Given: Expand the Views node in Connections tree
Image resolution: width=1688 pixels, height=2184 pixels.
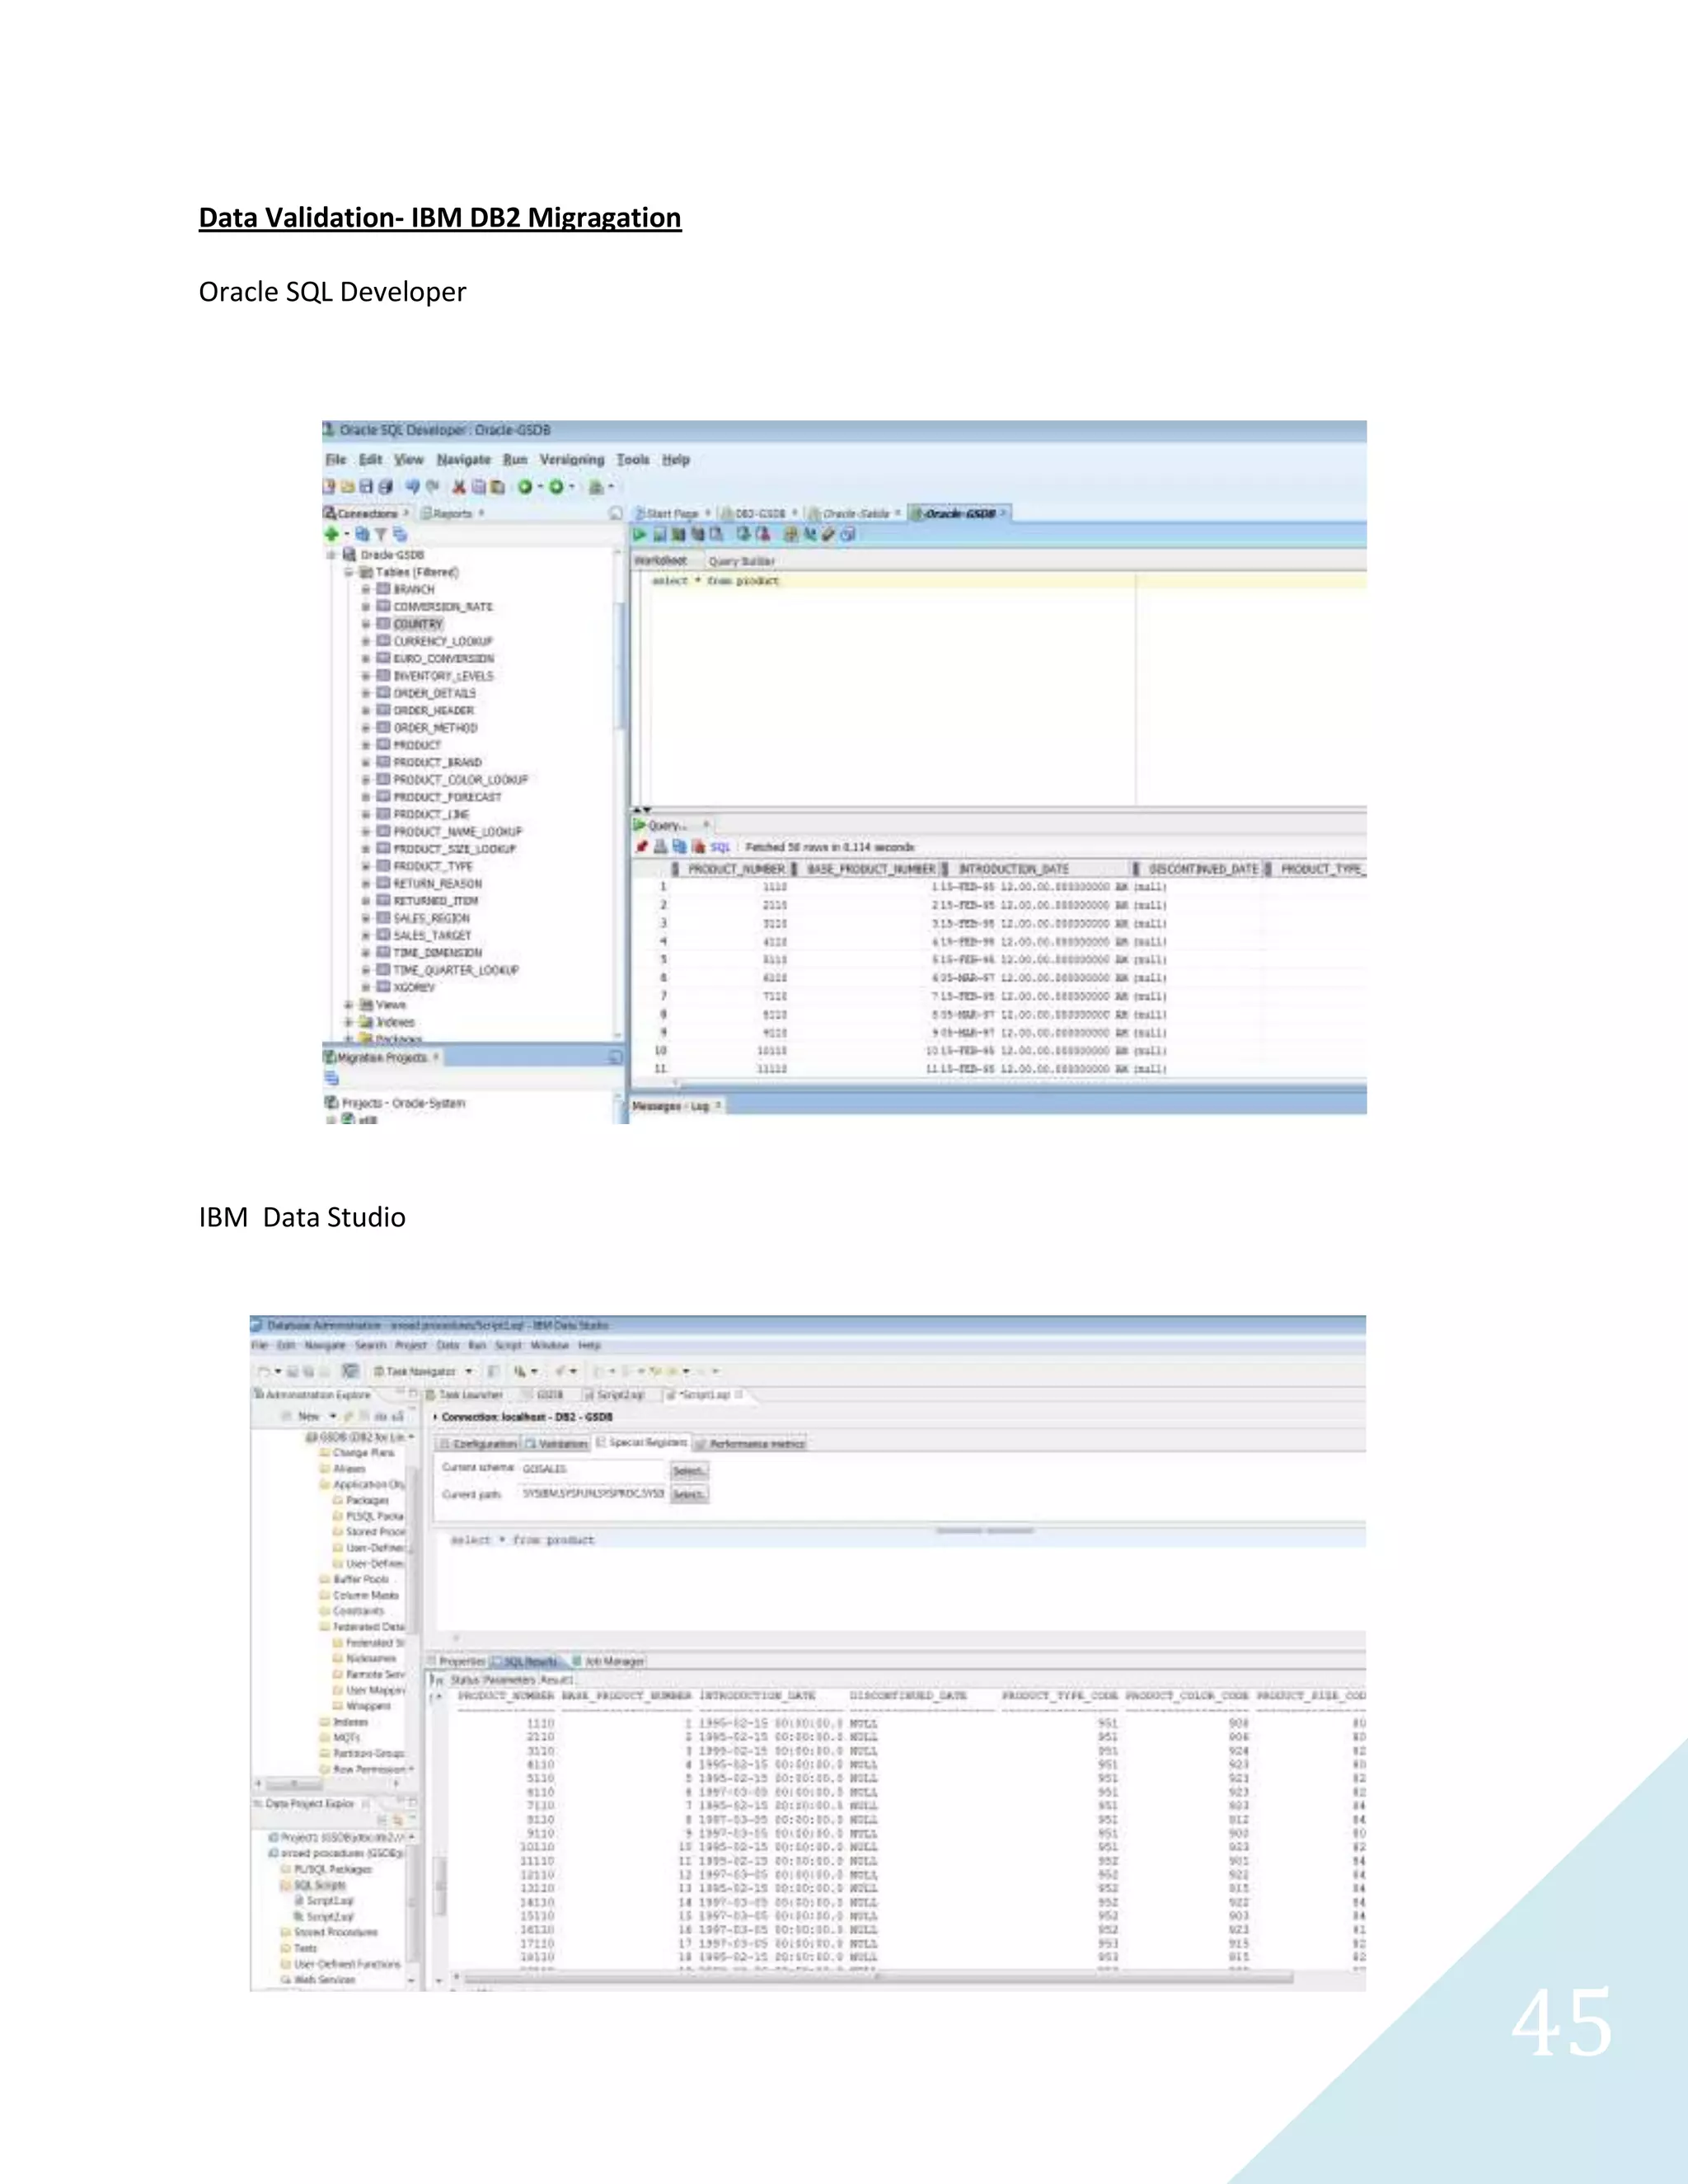Looking at the screenshot, I should [349, 1005].
